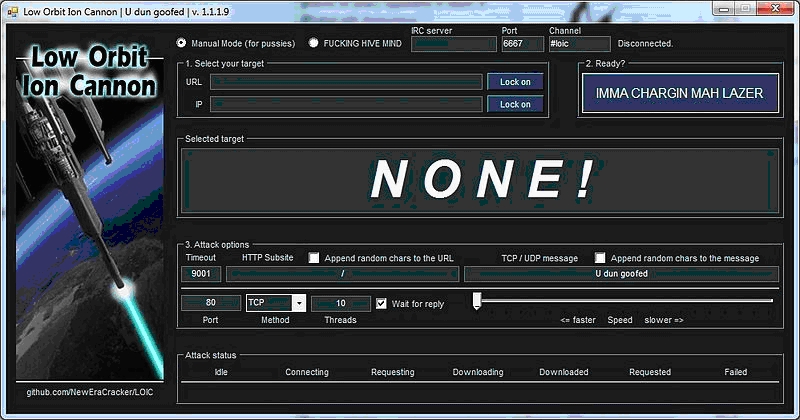The image size is (800, 420).
Task: Click the 'Disconnected.' status text
Action: 645,44
